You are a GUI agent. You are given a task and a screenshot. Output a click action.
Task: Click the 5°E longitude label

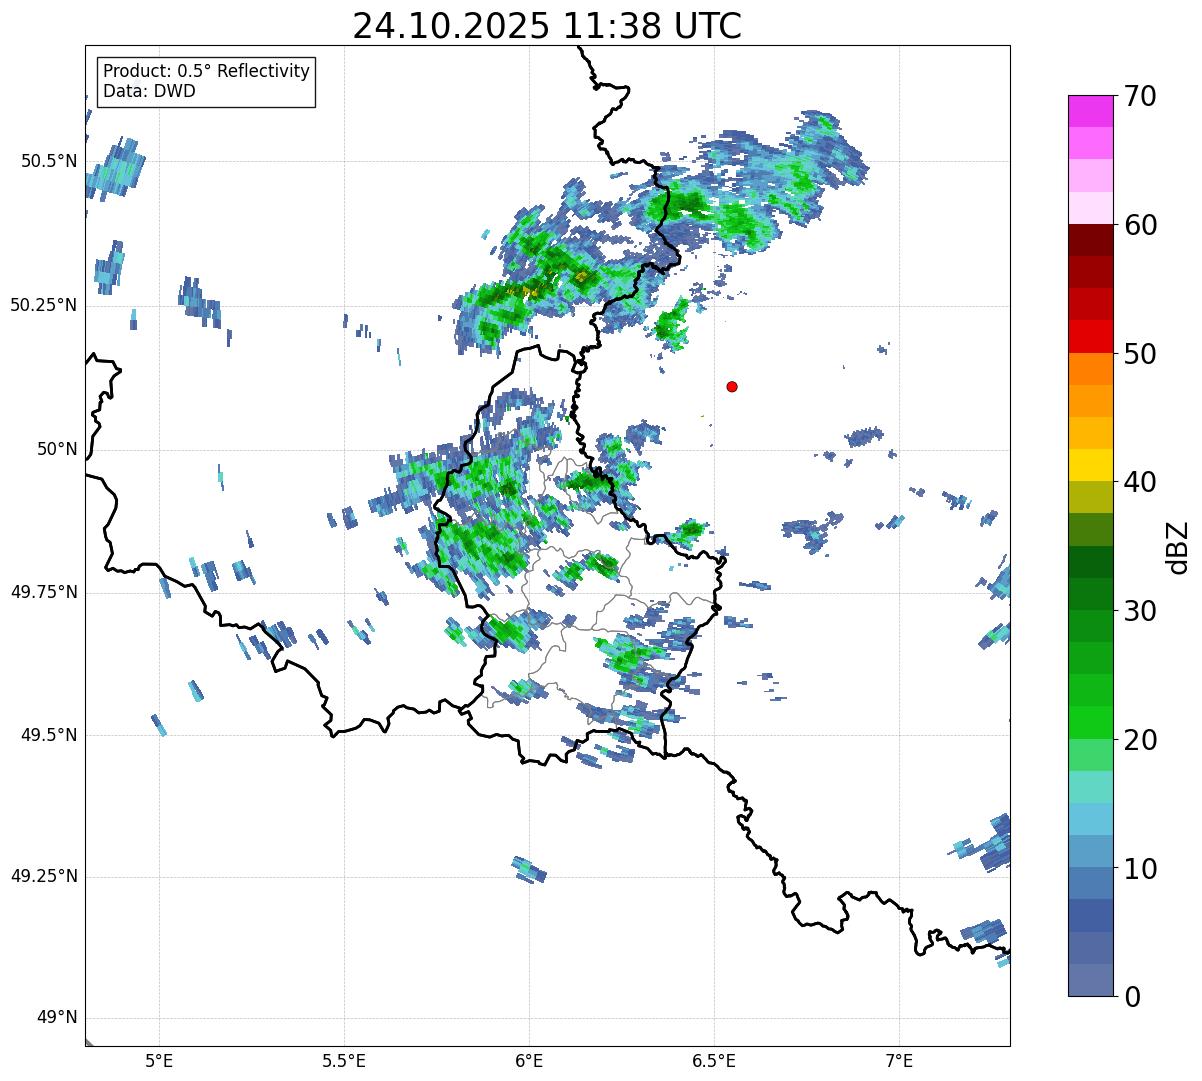coord(159,1060)
